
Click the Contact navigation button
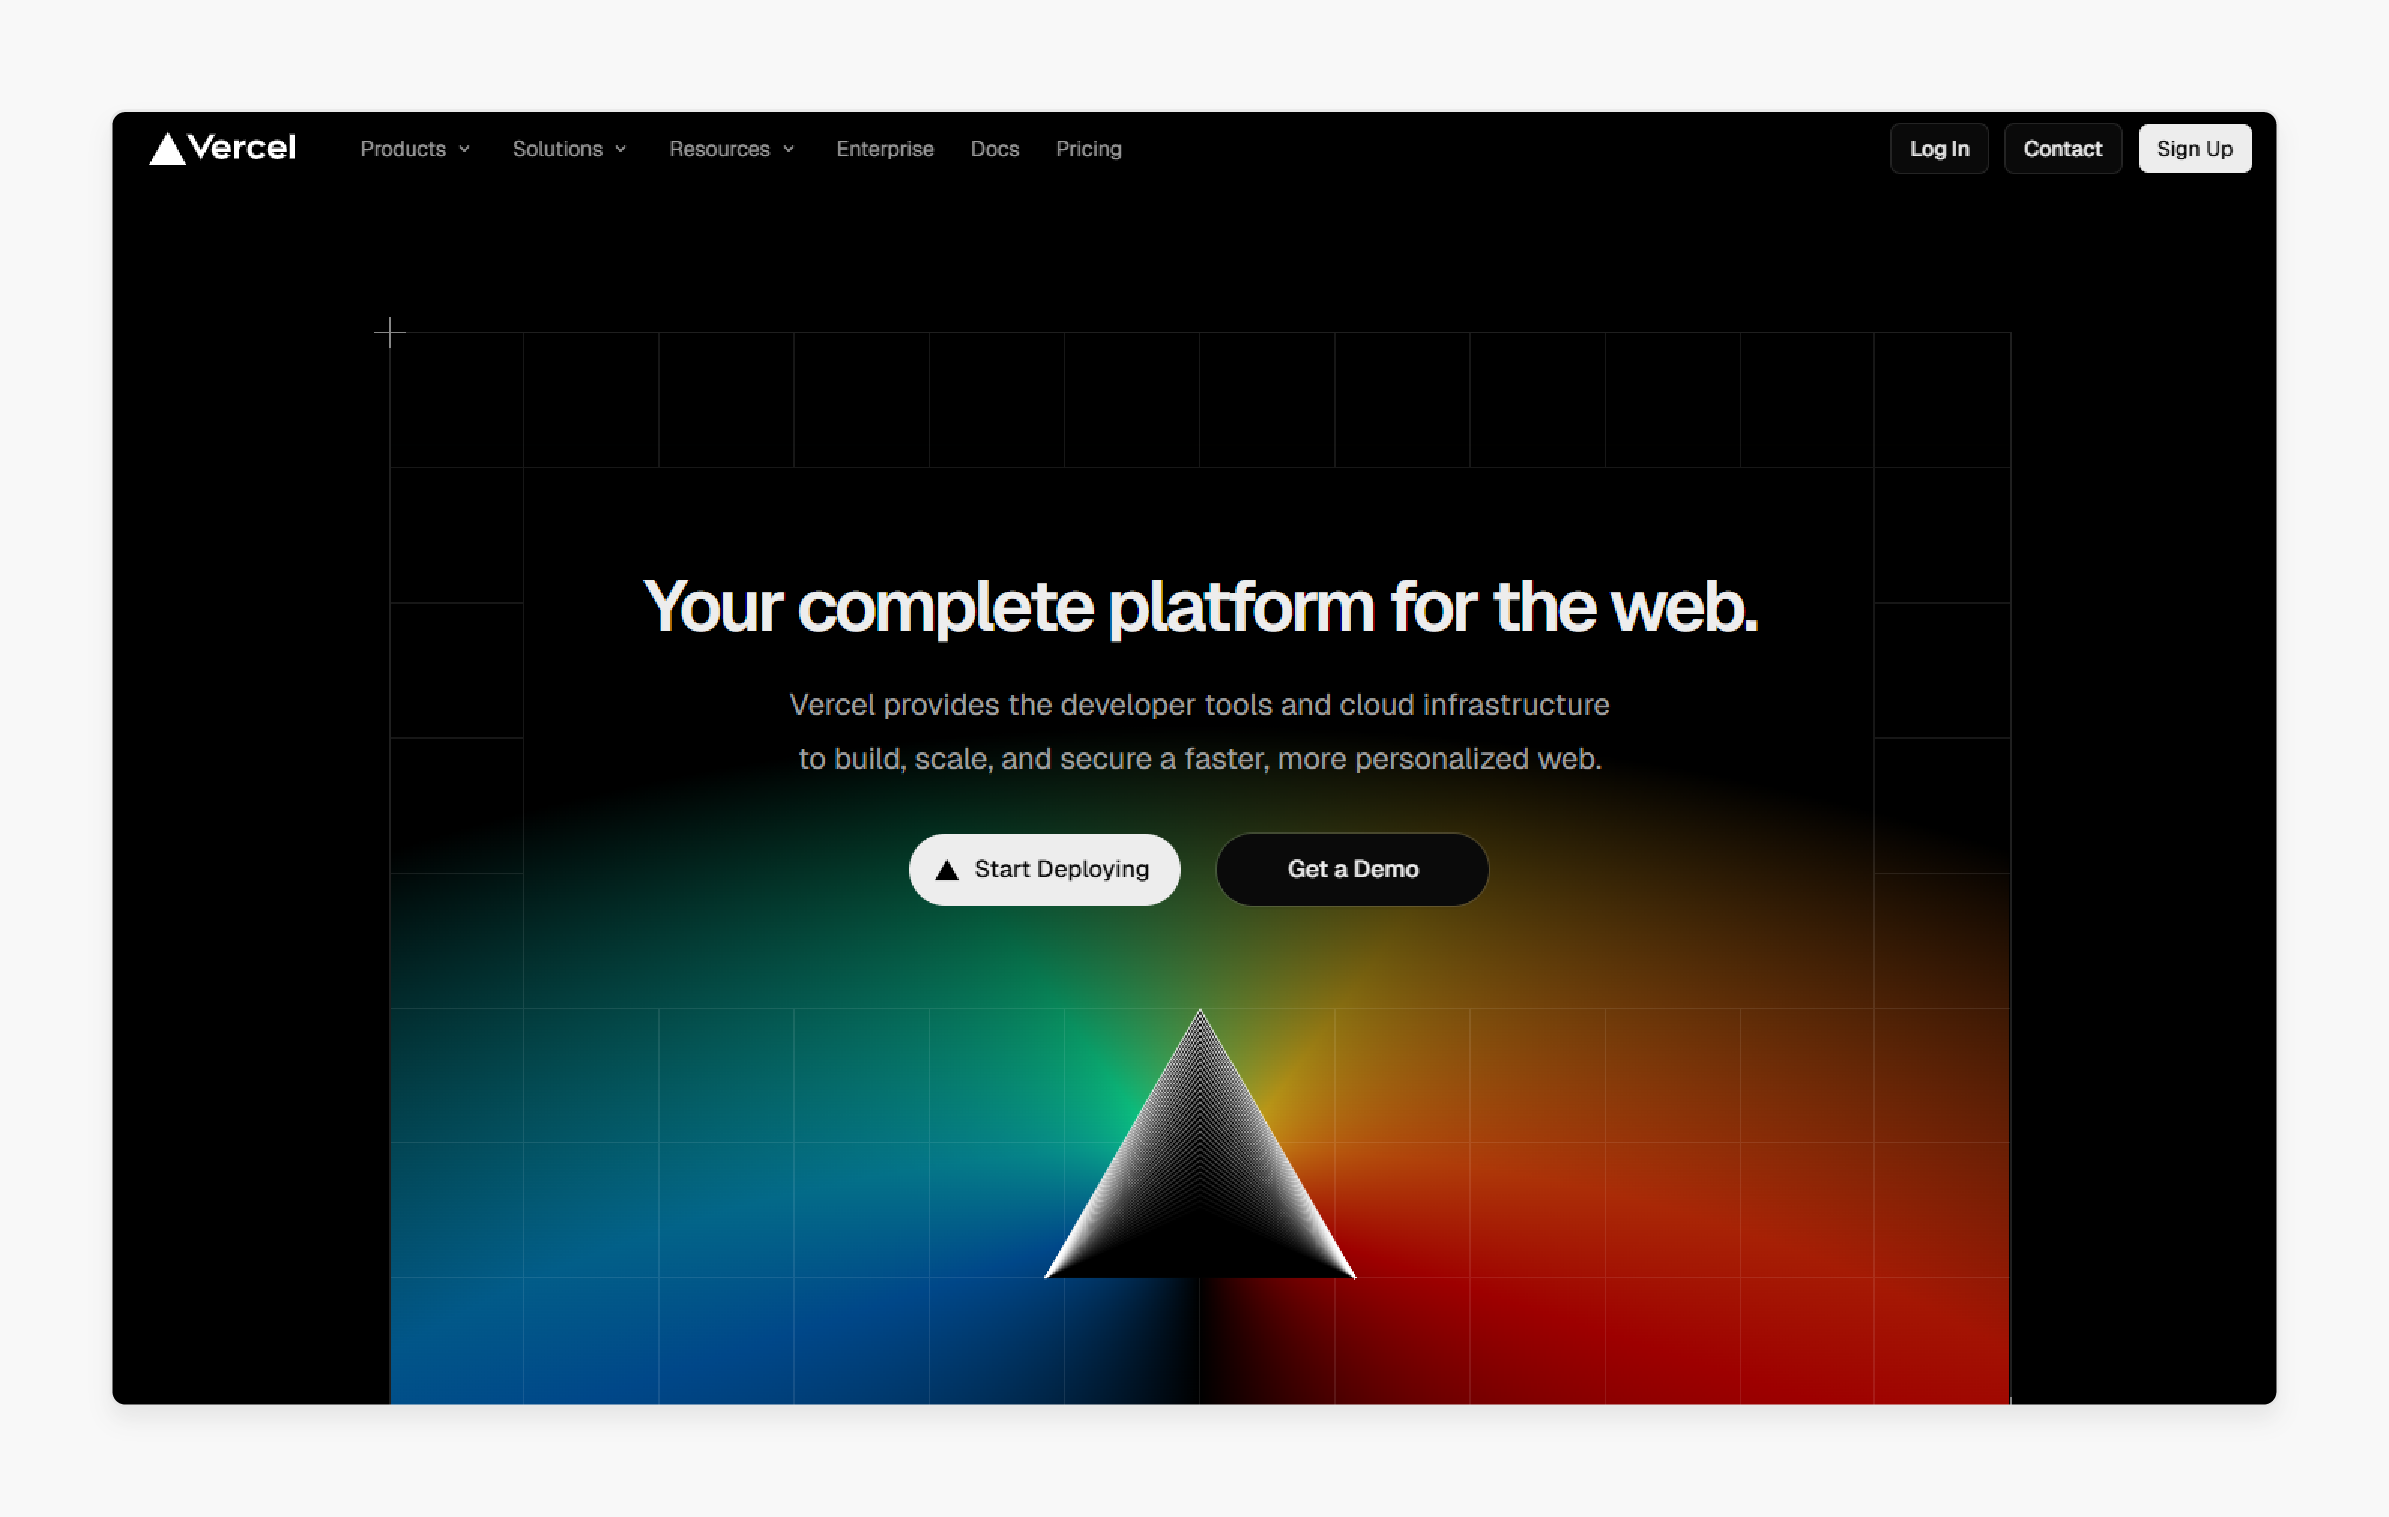point(2062,148)
